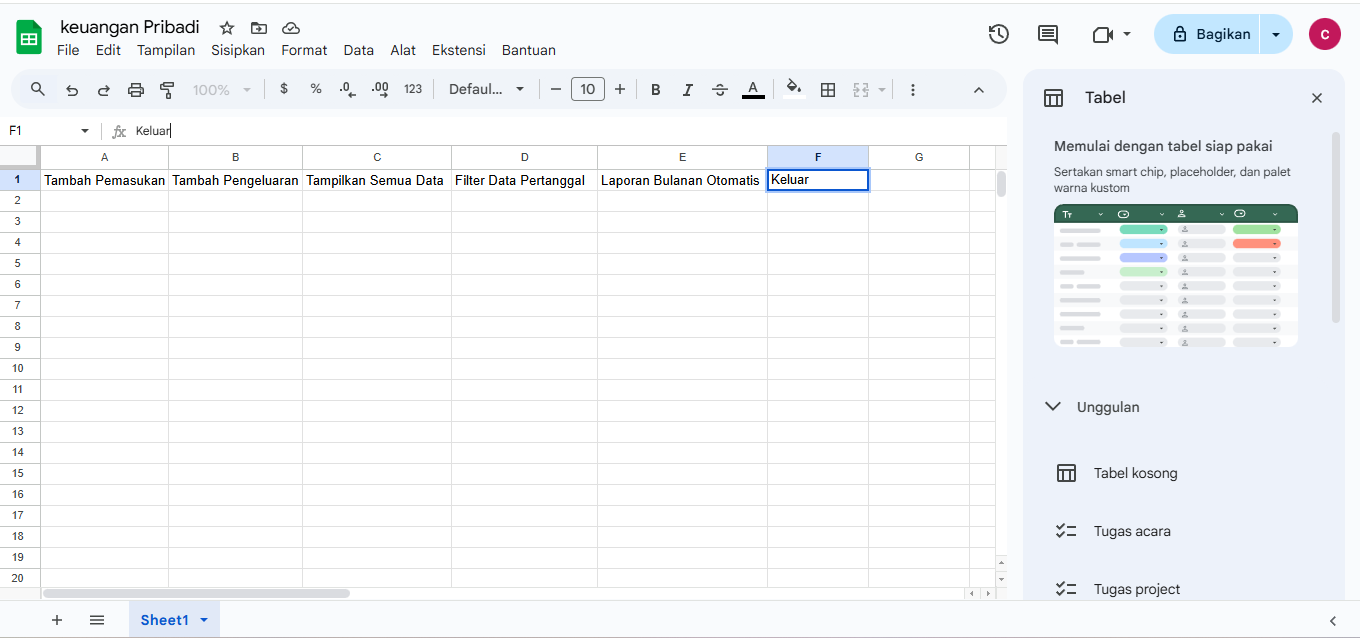Choose the Tugas project table template
The height and width of the screenshot is (638, 1360).
pyautogui.click(x=1137, y=589)
